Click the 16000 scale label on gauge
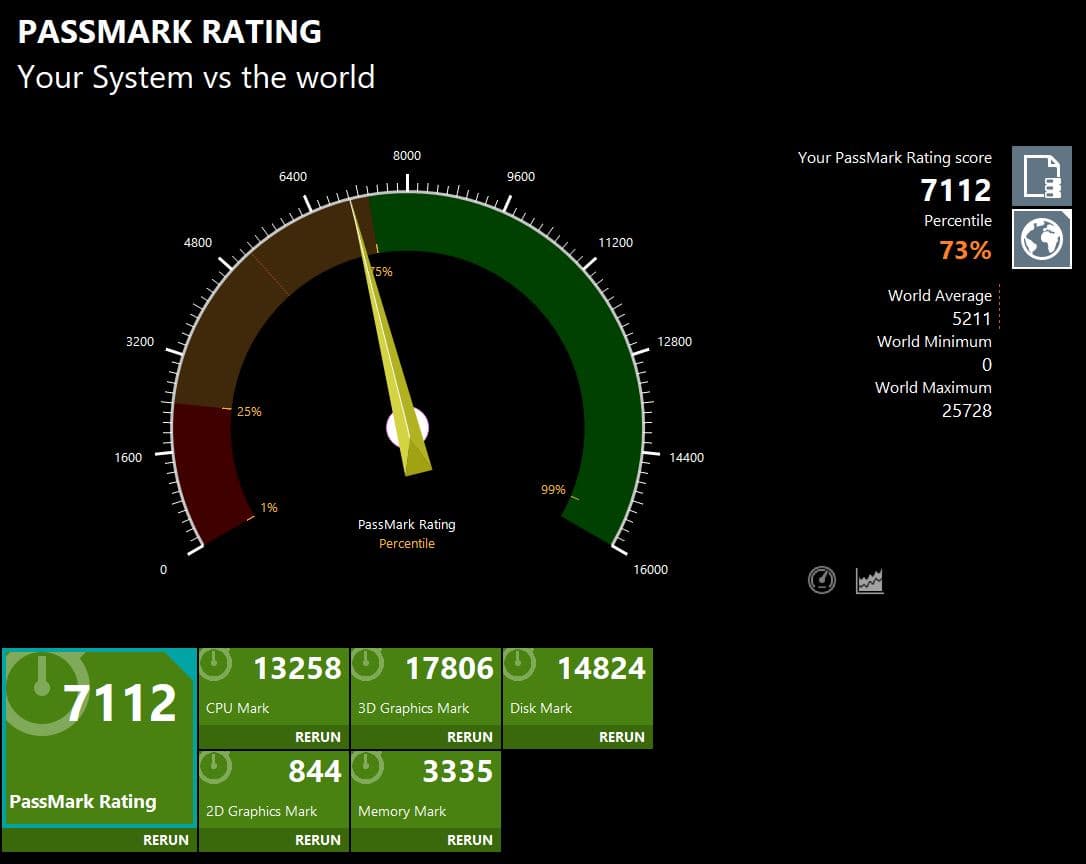1086x864 pixels. pyautogui.click(x=651, y=570)
